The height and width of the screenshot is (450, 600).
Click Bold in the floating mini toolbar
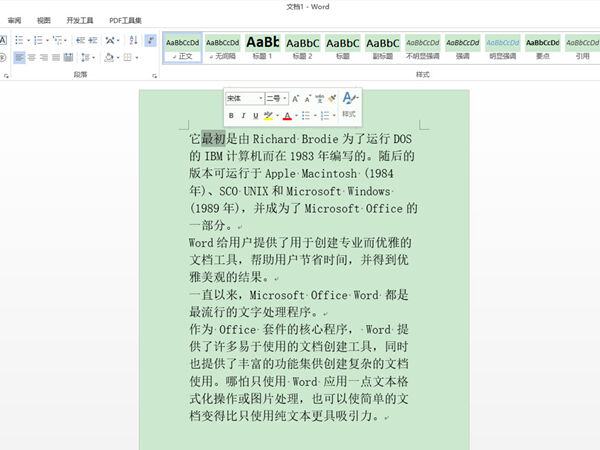pos(230,116)
